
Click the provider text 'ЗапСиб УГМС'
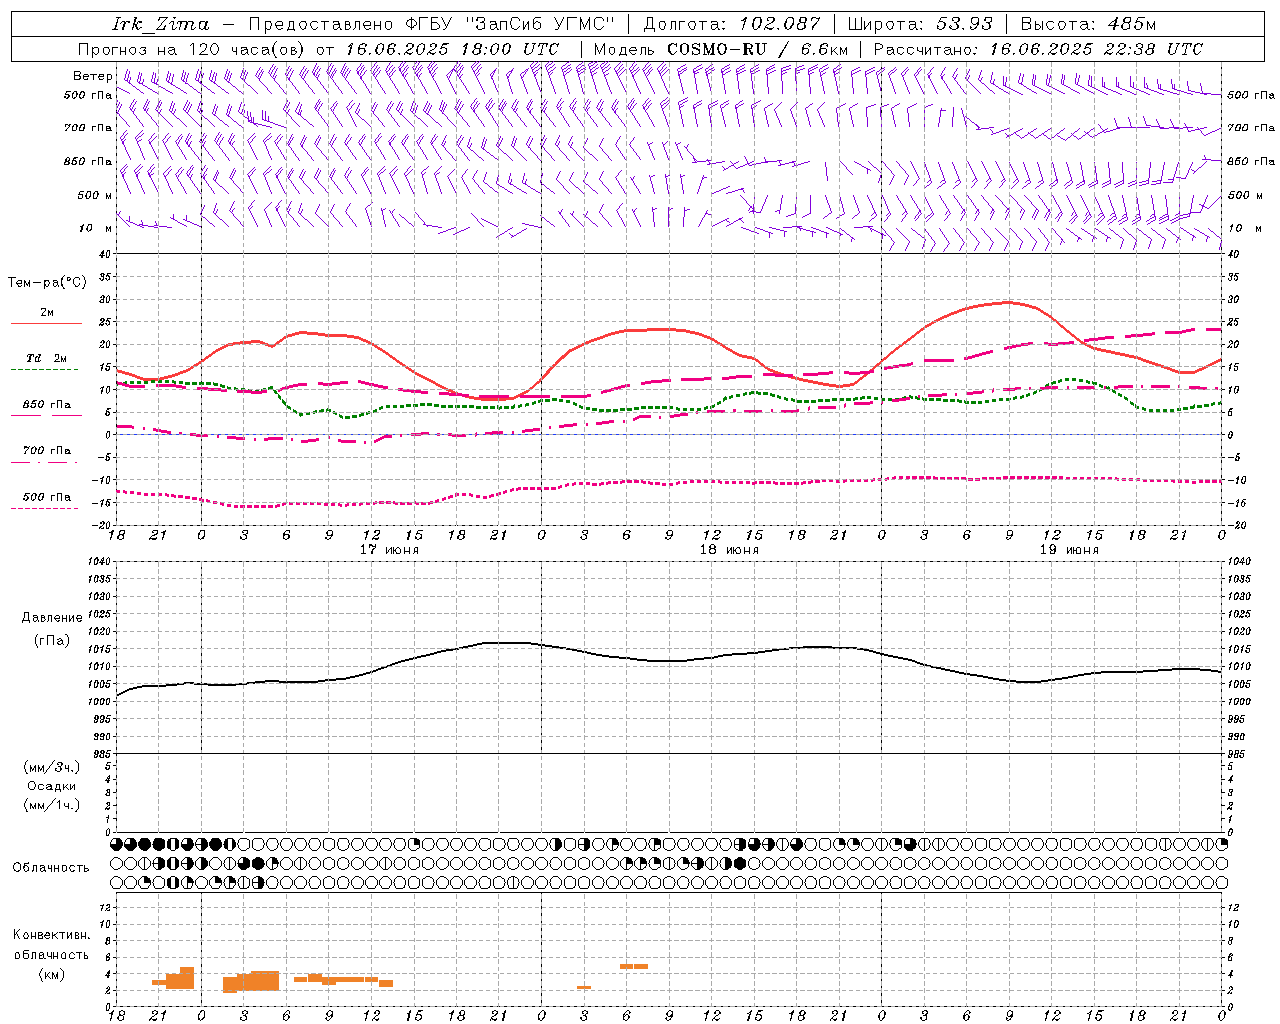pos(540,24)
